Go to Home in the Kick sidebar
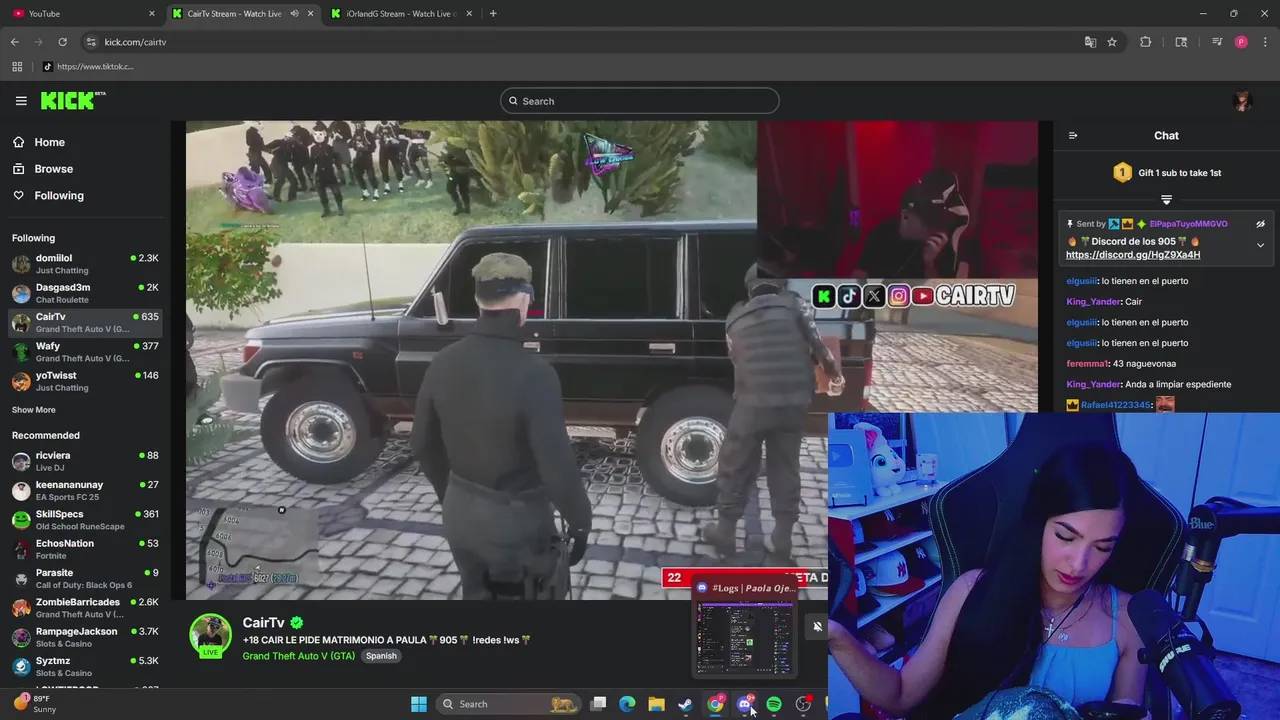This screenshot has width=1280, height=720. 49,142
